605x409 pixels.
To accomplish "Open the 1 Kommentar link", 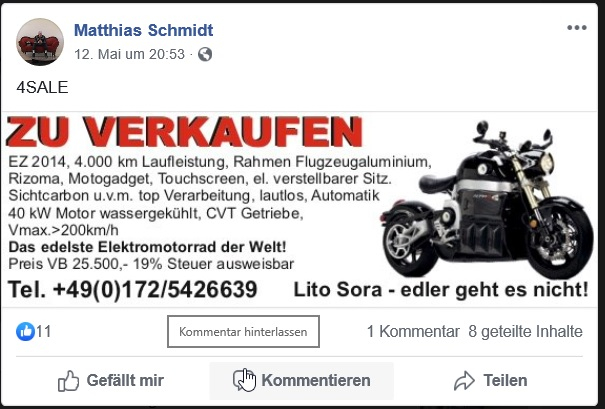I will pos(413,331).
